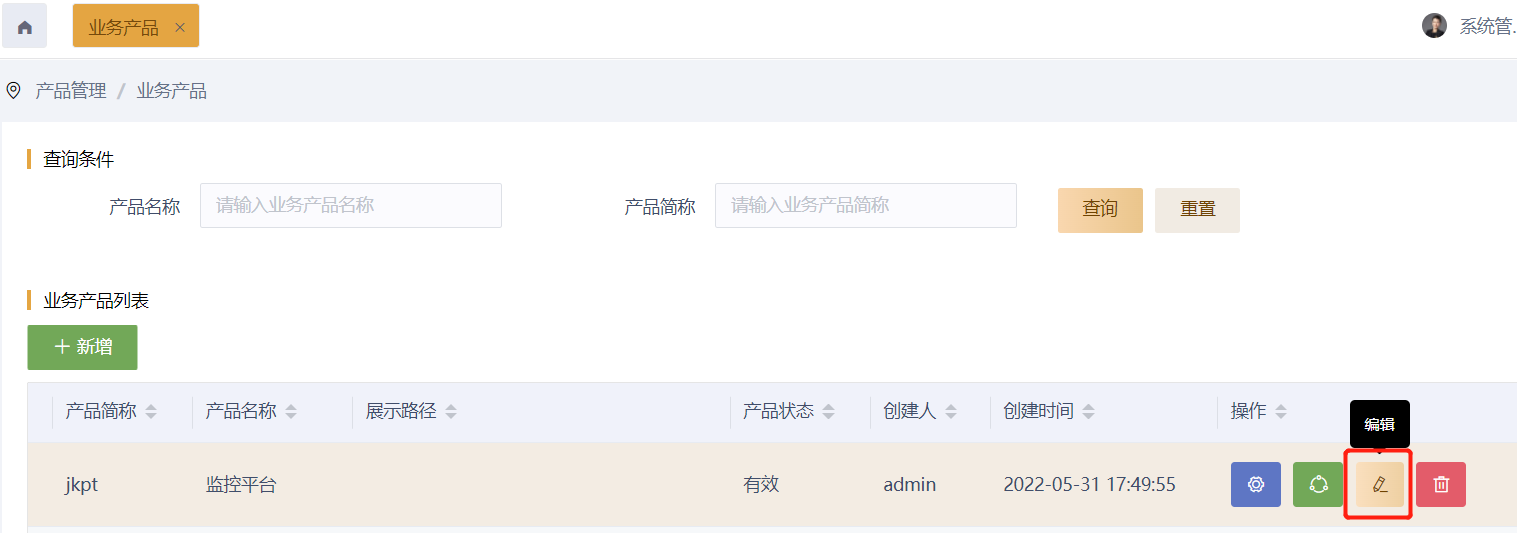Viewport: 1517px width, 533px height.
Task: Open settings for the jkpt product
Action: 1255,484
